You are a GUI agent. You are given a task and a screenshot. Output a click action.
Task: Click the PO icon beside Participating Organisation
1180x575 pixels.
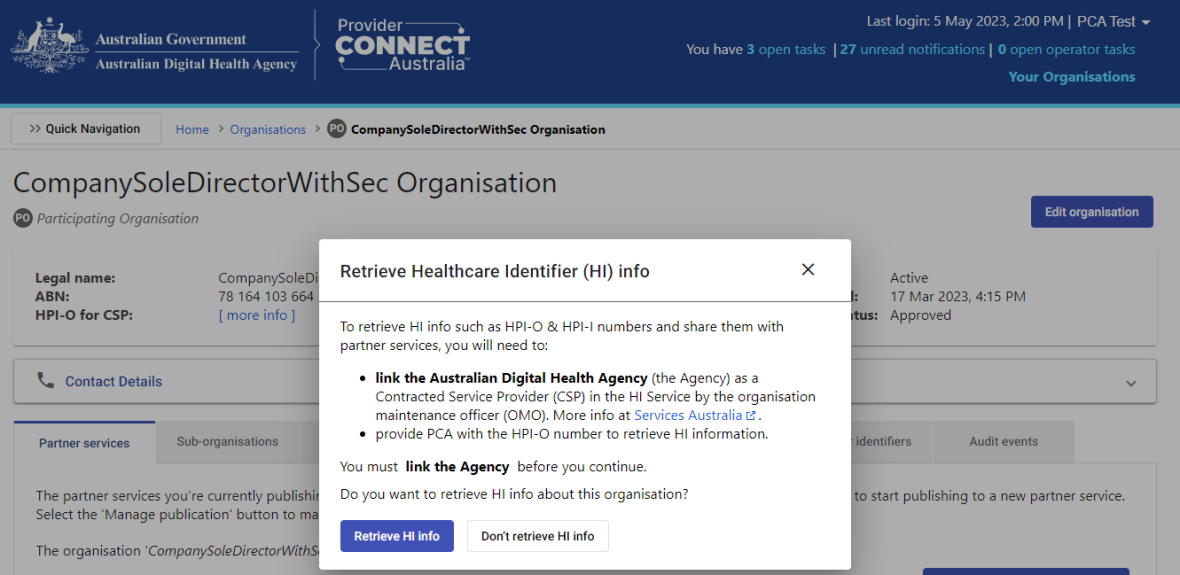pyautogui.click(x=23, y=218)
